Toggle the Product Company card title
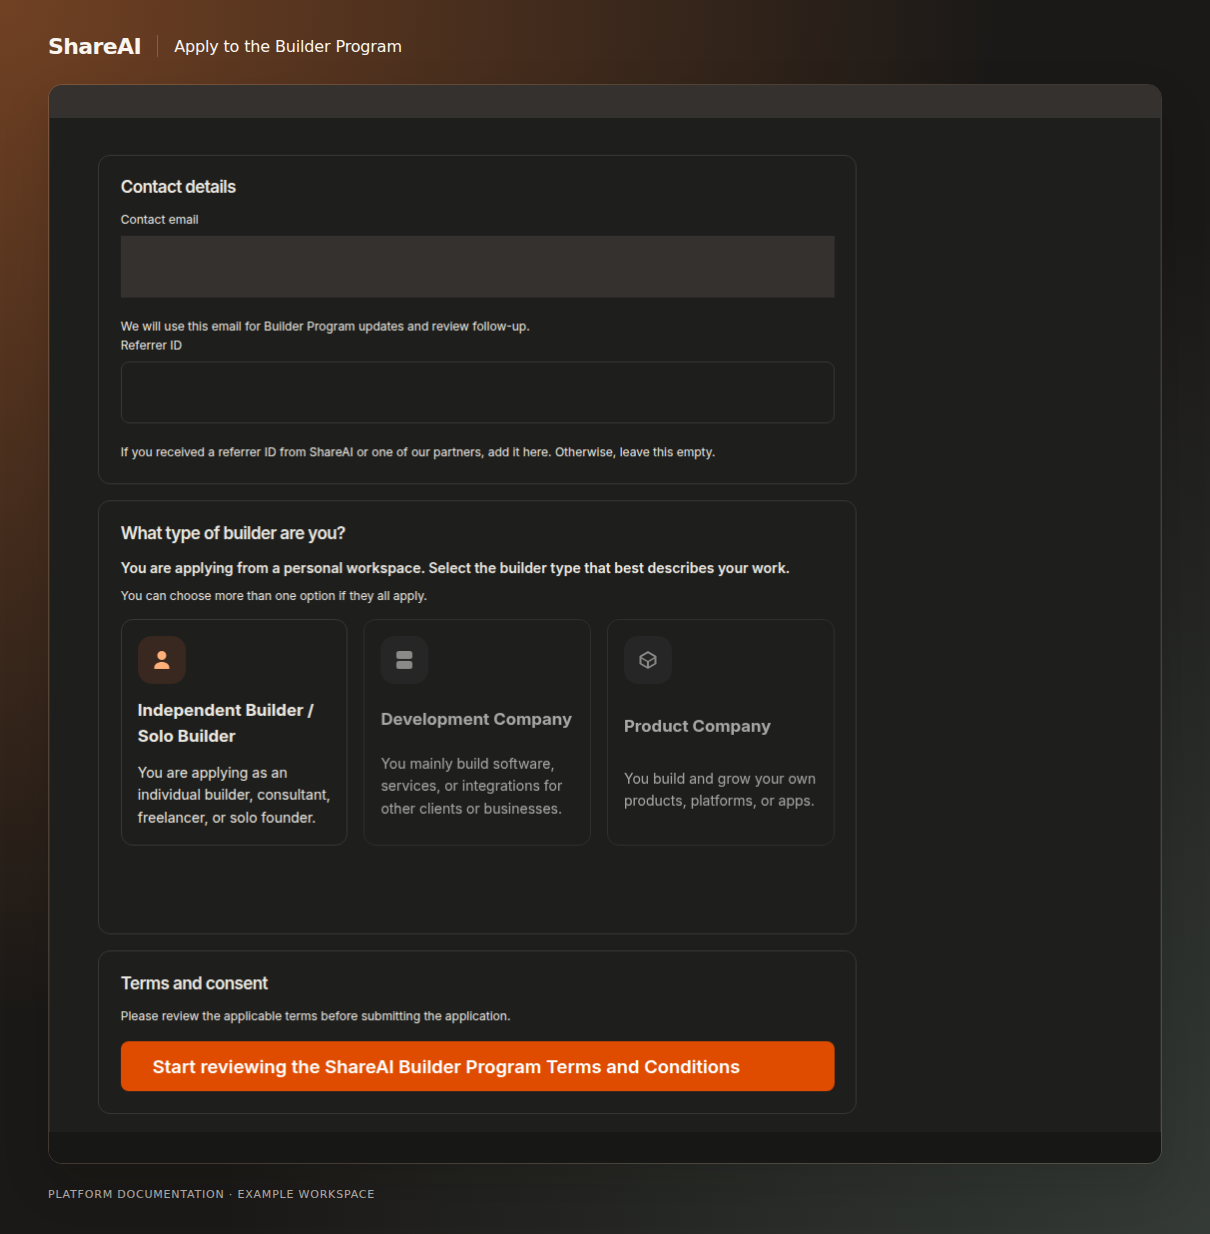Screen dimensions: 1210x1234 tap(697, 726)
